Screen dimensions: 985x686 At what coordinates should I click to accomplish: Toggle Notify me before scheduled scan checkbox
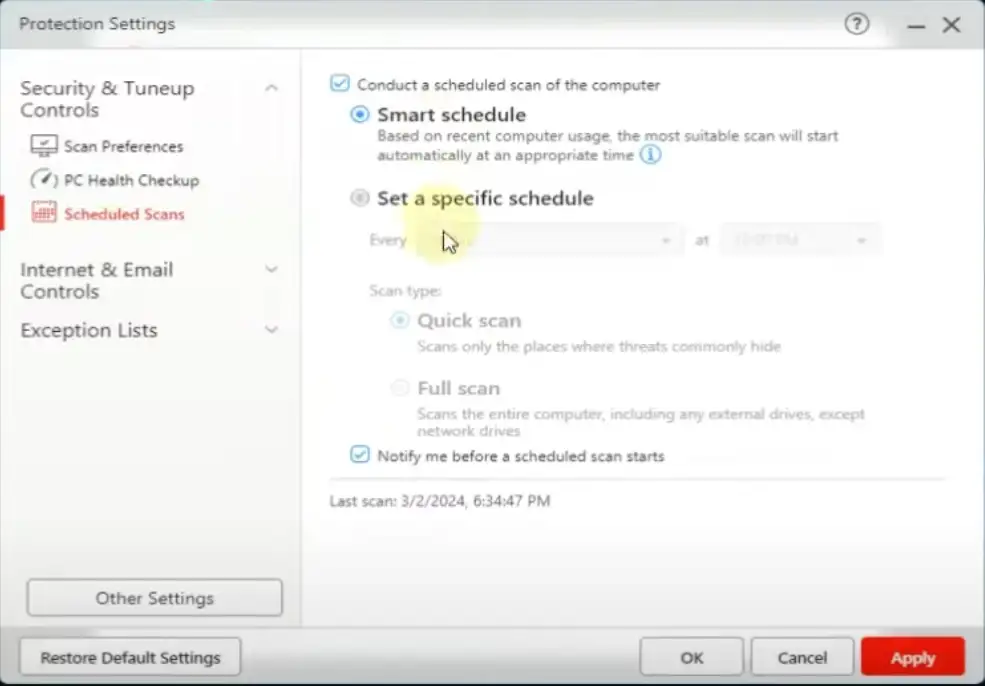pyautogui.click(x=360, y=454)
